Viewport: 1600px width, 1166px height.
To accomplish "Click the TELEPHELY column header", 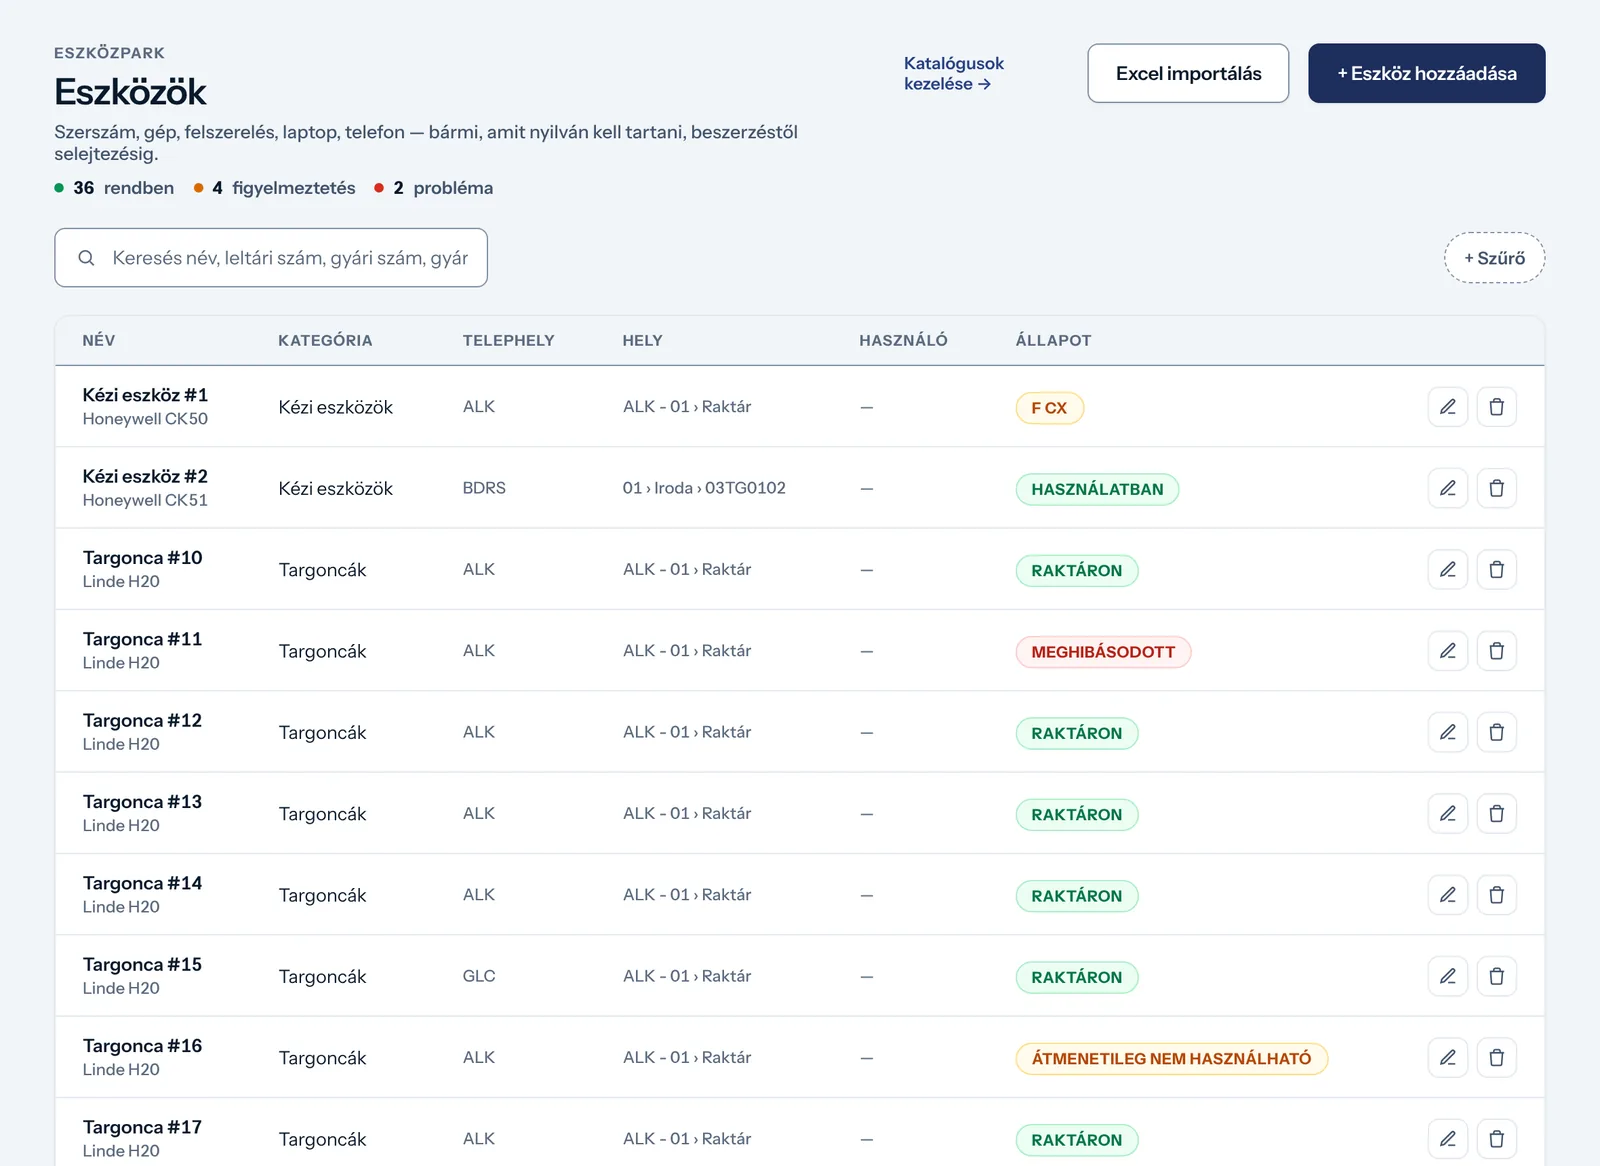I will (x=508, y=340).
